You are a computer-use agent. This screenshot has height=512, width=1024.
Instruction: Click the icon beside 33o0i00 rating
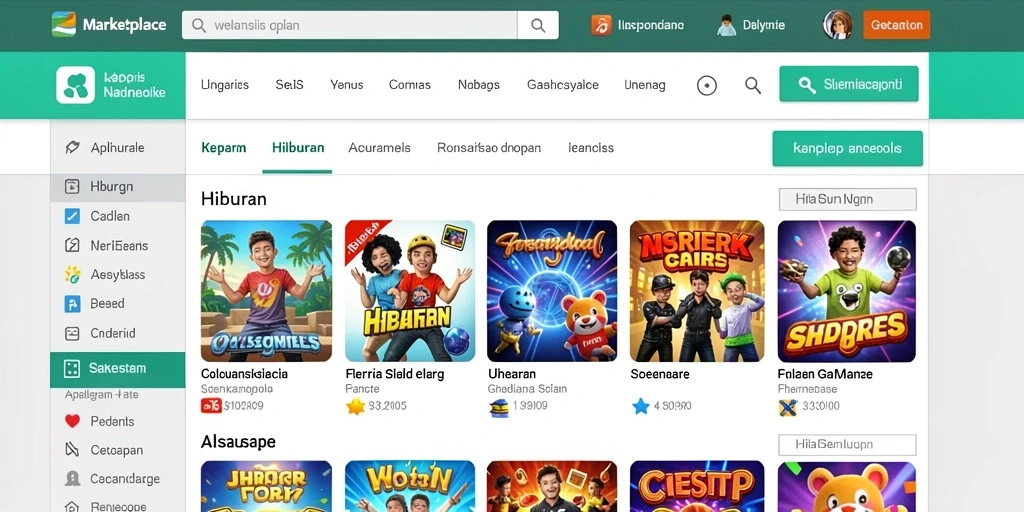pos(788,407)
